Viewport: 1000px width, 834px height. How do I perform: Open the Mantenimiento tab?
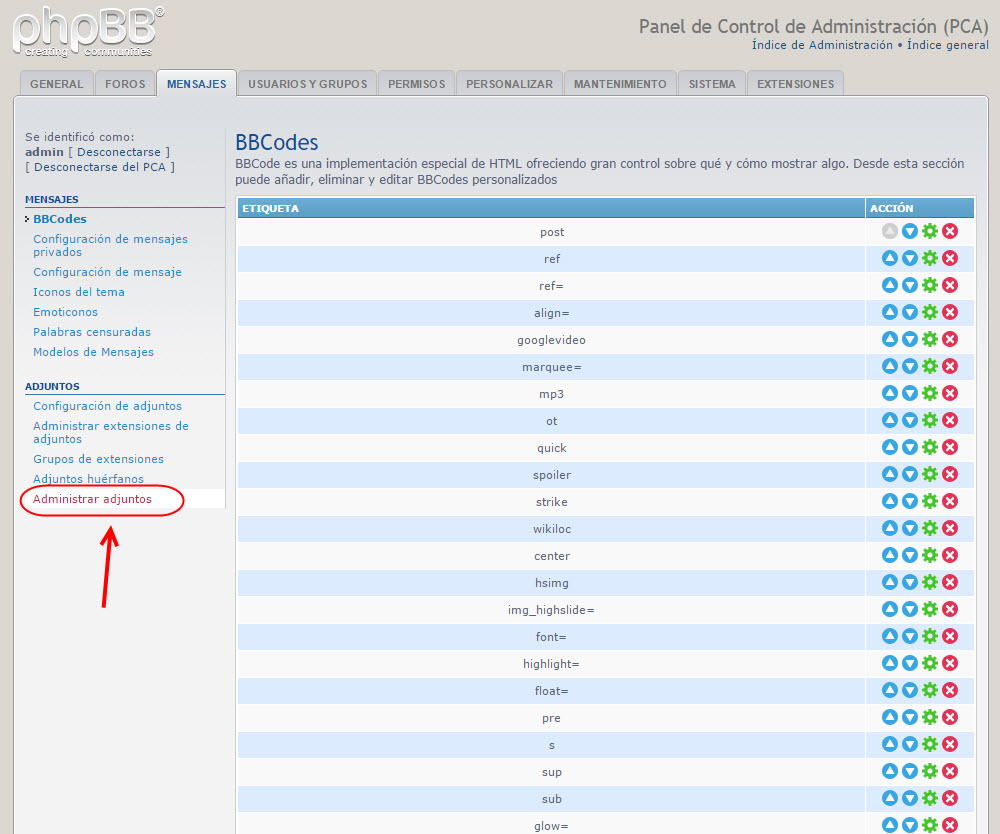point(620,84)
